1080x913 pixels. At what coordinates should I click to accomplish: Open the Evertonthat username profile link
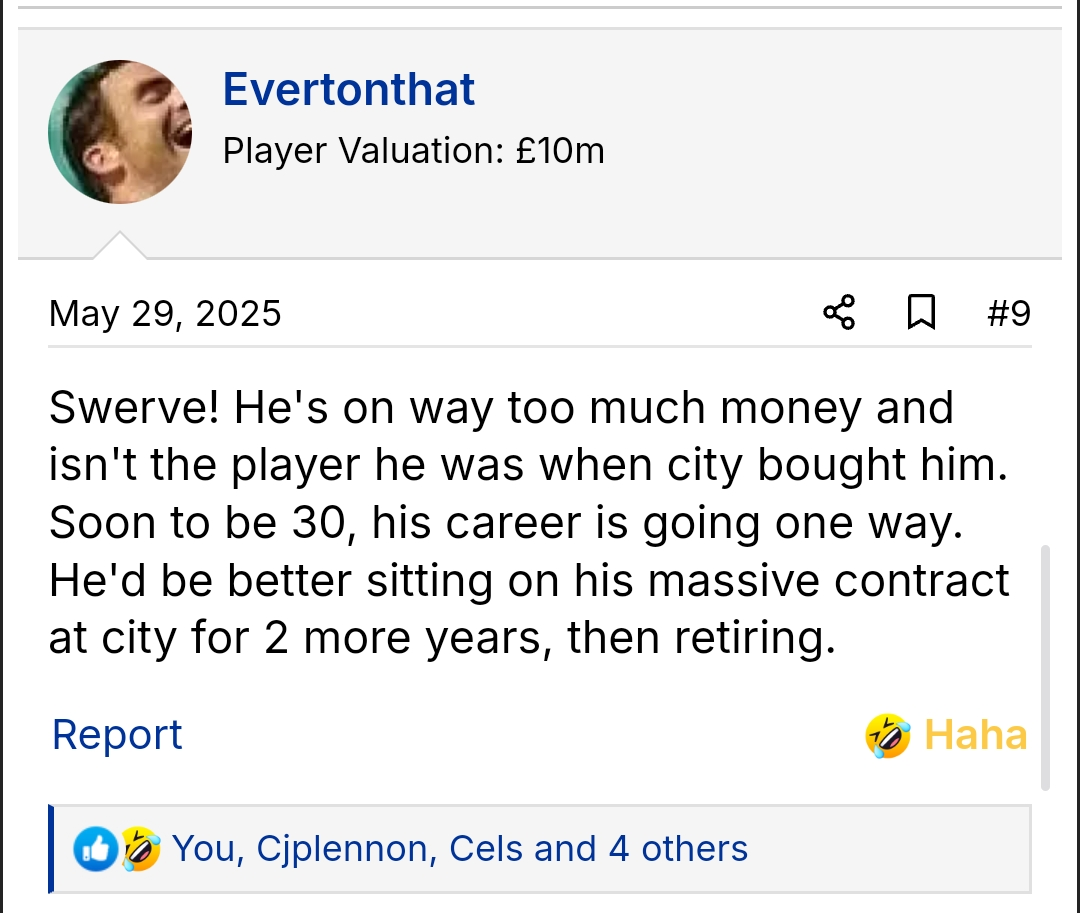pyautogui.click(x=348, y=90)
